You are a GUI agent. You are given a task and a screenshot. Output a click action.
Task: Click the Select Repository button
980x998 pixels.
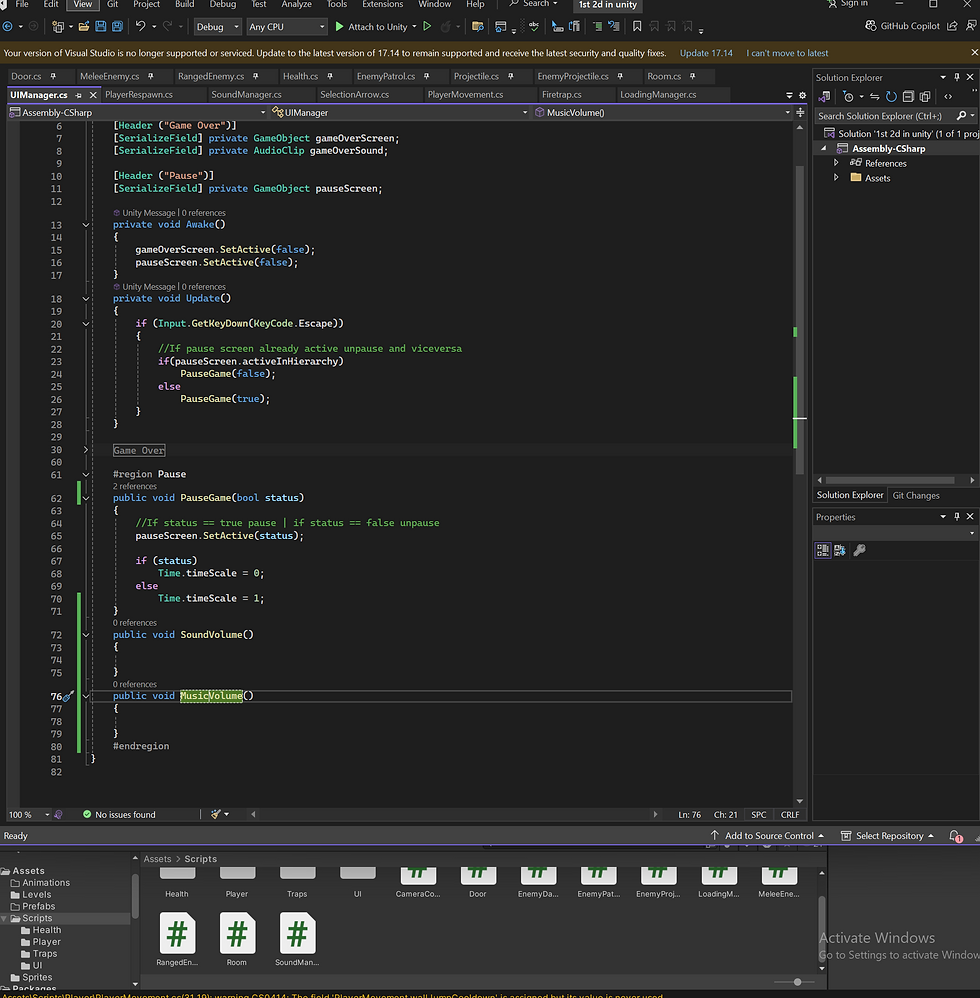pyautogui.click(x=888, y=836)
